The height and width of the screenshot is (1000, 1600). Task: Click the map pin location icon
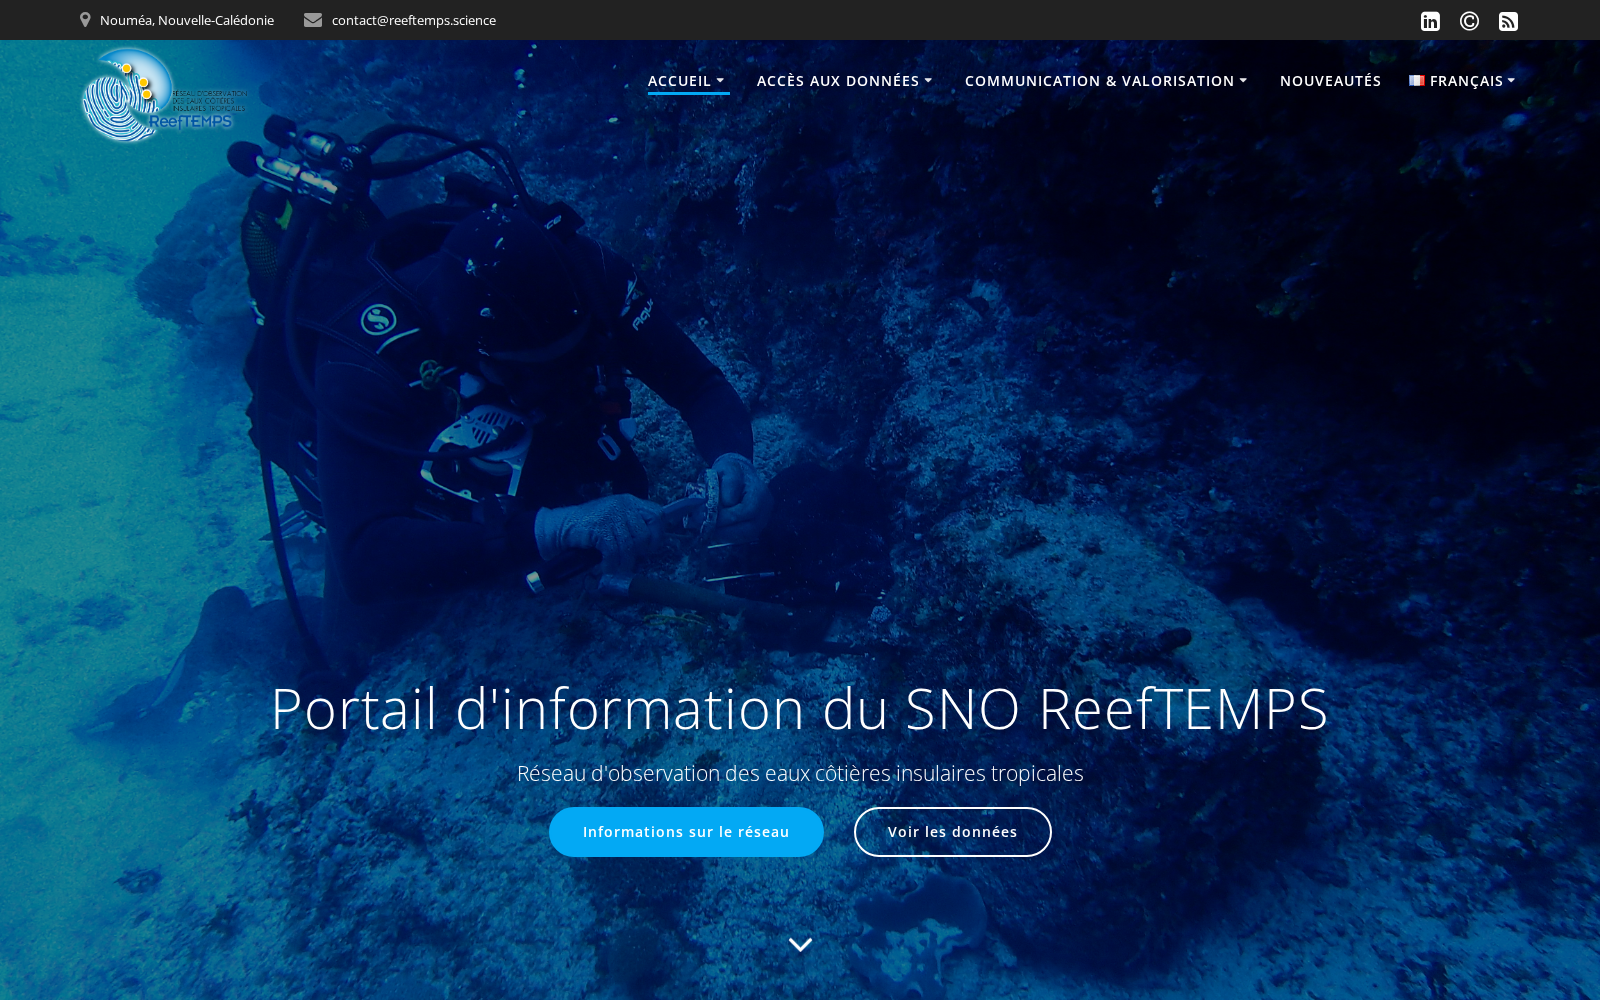point(85,20)
